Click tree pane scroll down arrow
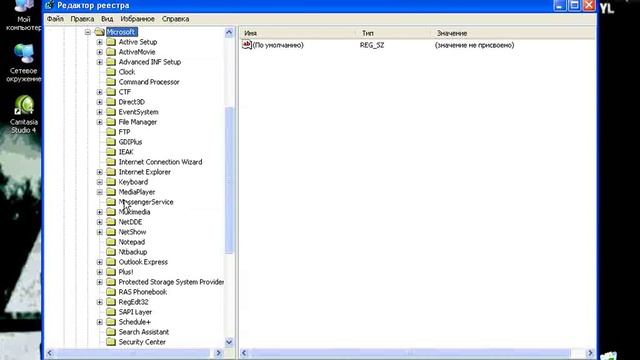640x360 pixels. pos(229,342)
